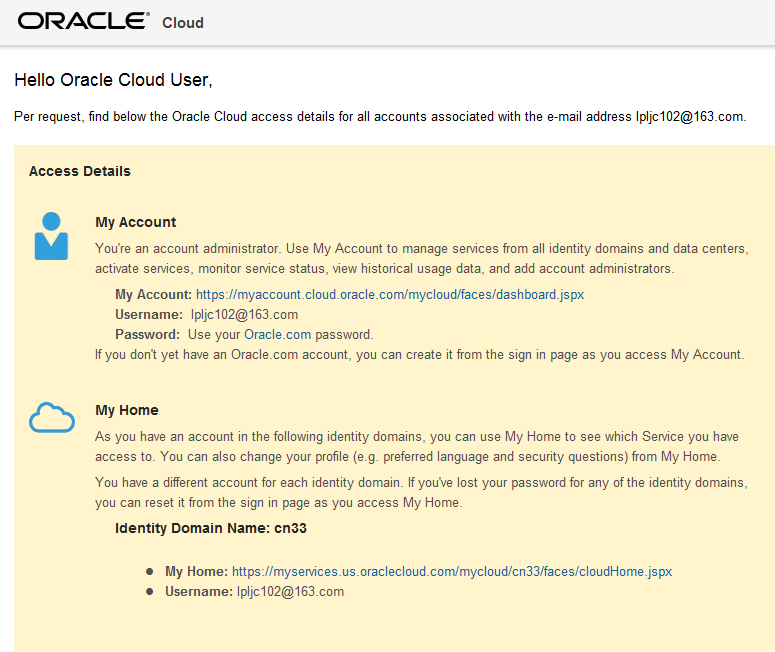Select the username email under My Home
This screenshot has width=775, height=652.
click(290, 592)
